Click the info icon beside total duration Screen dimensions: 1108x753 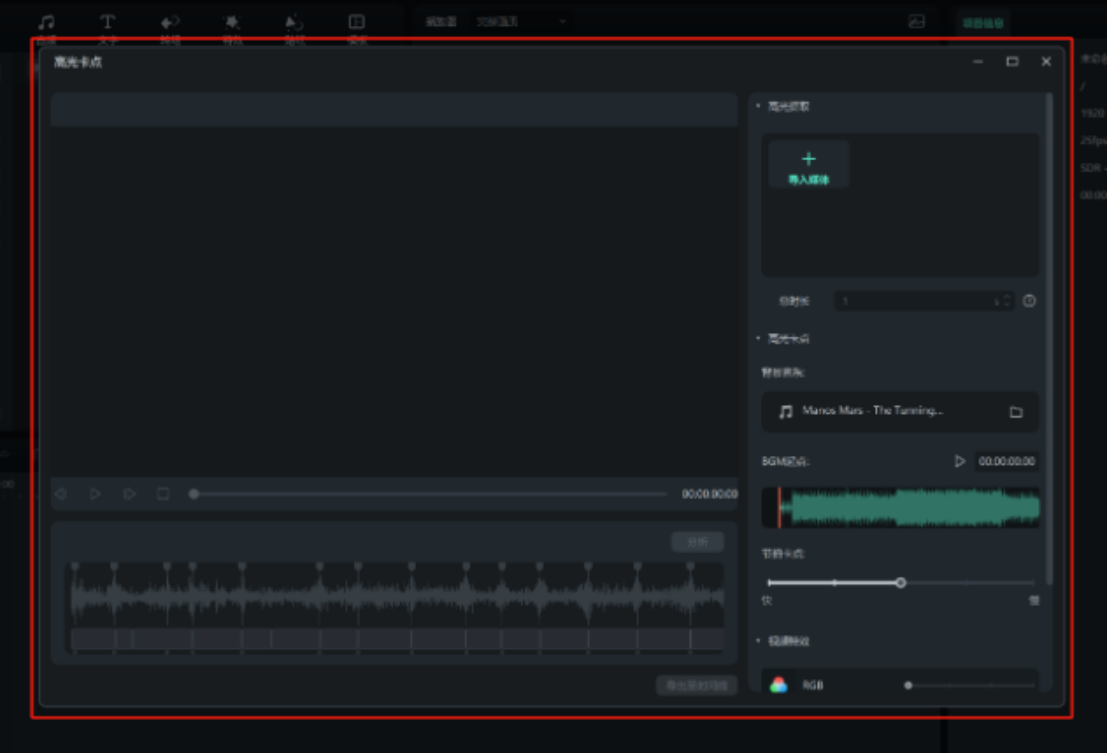(x=1029, y=301)
